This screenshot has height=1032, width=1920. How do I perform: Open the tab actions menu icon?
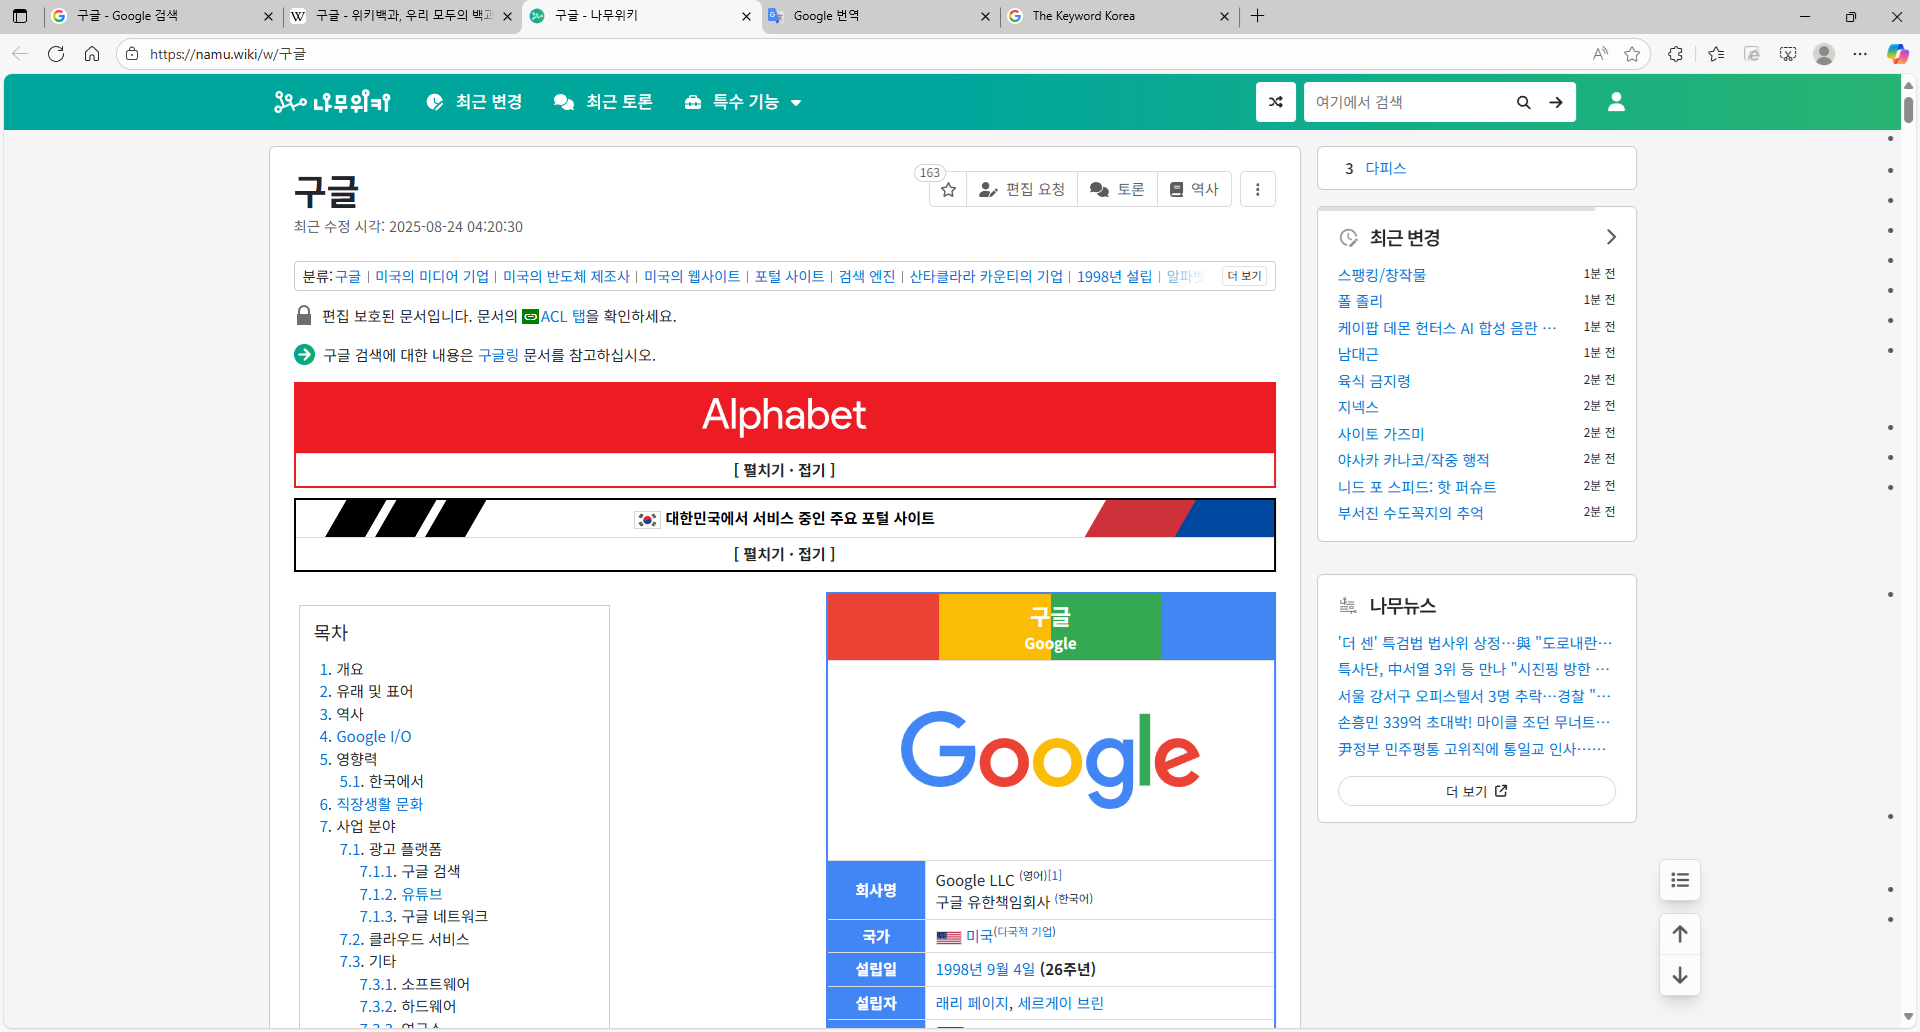[20, 16]
